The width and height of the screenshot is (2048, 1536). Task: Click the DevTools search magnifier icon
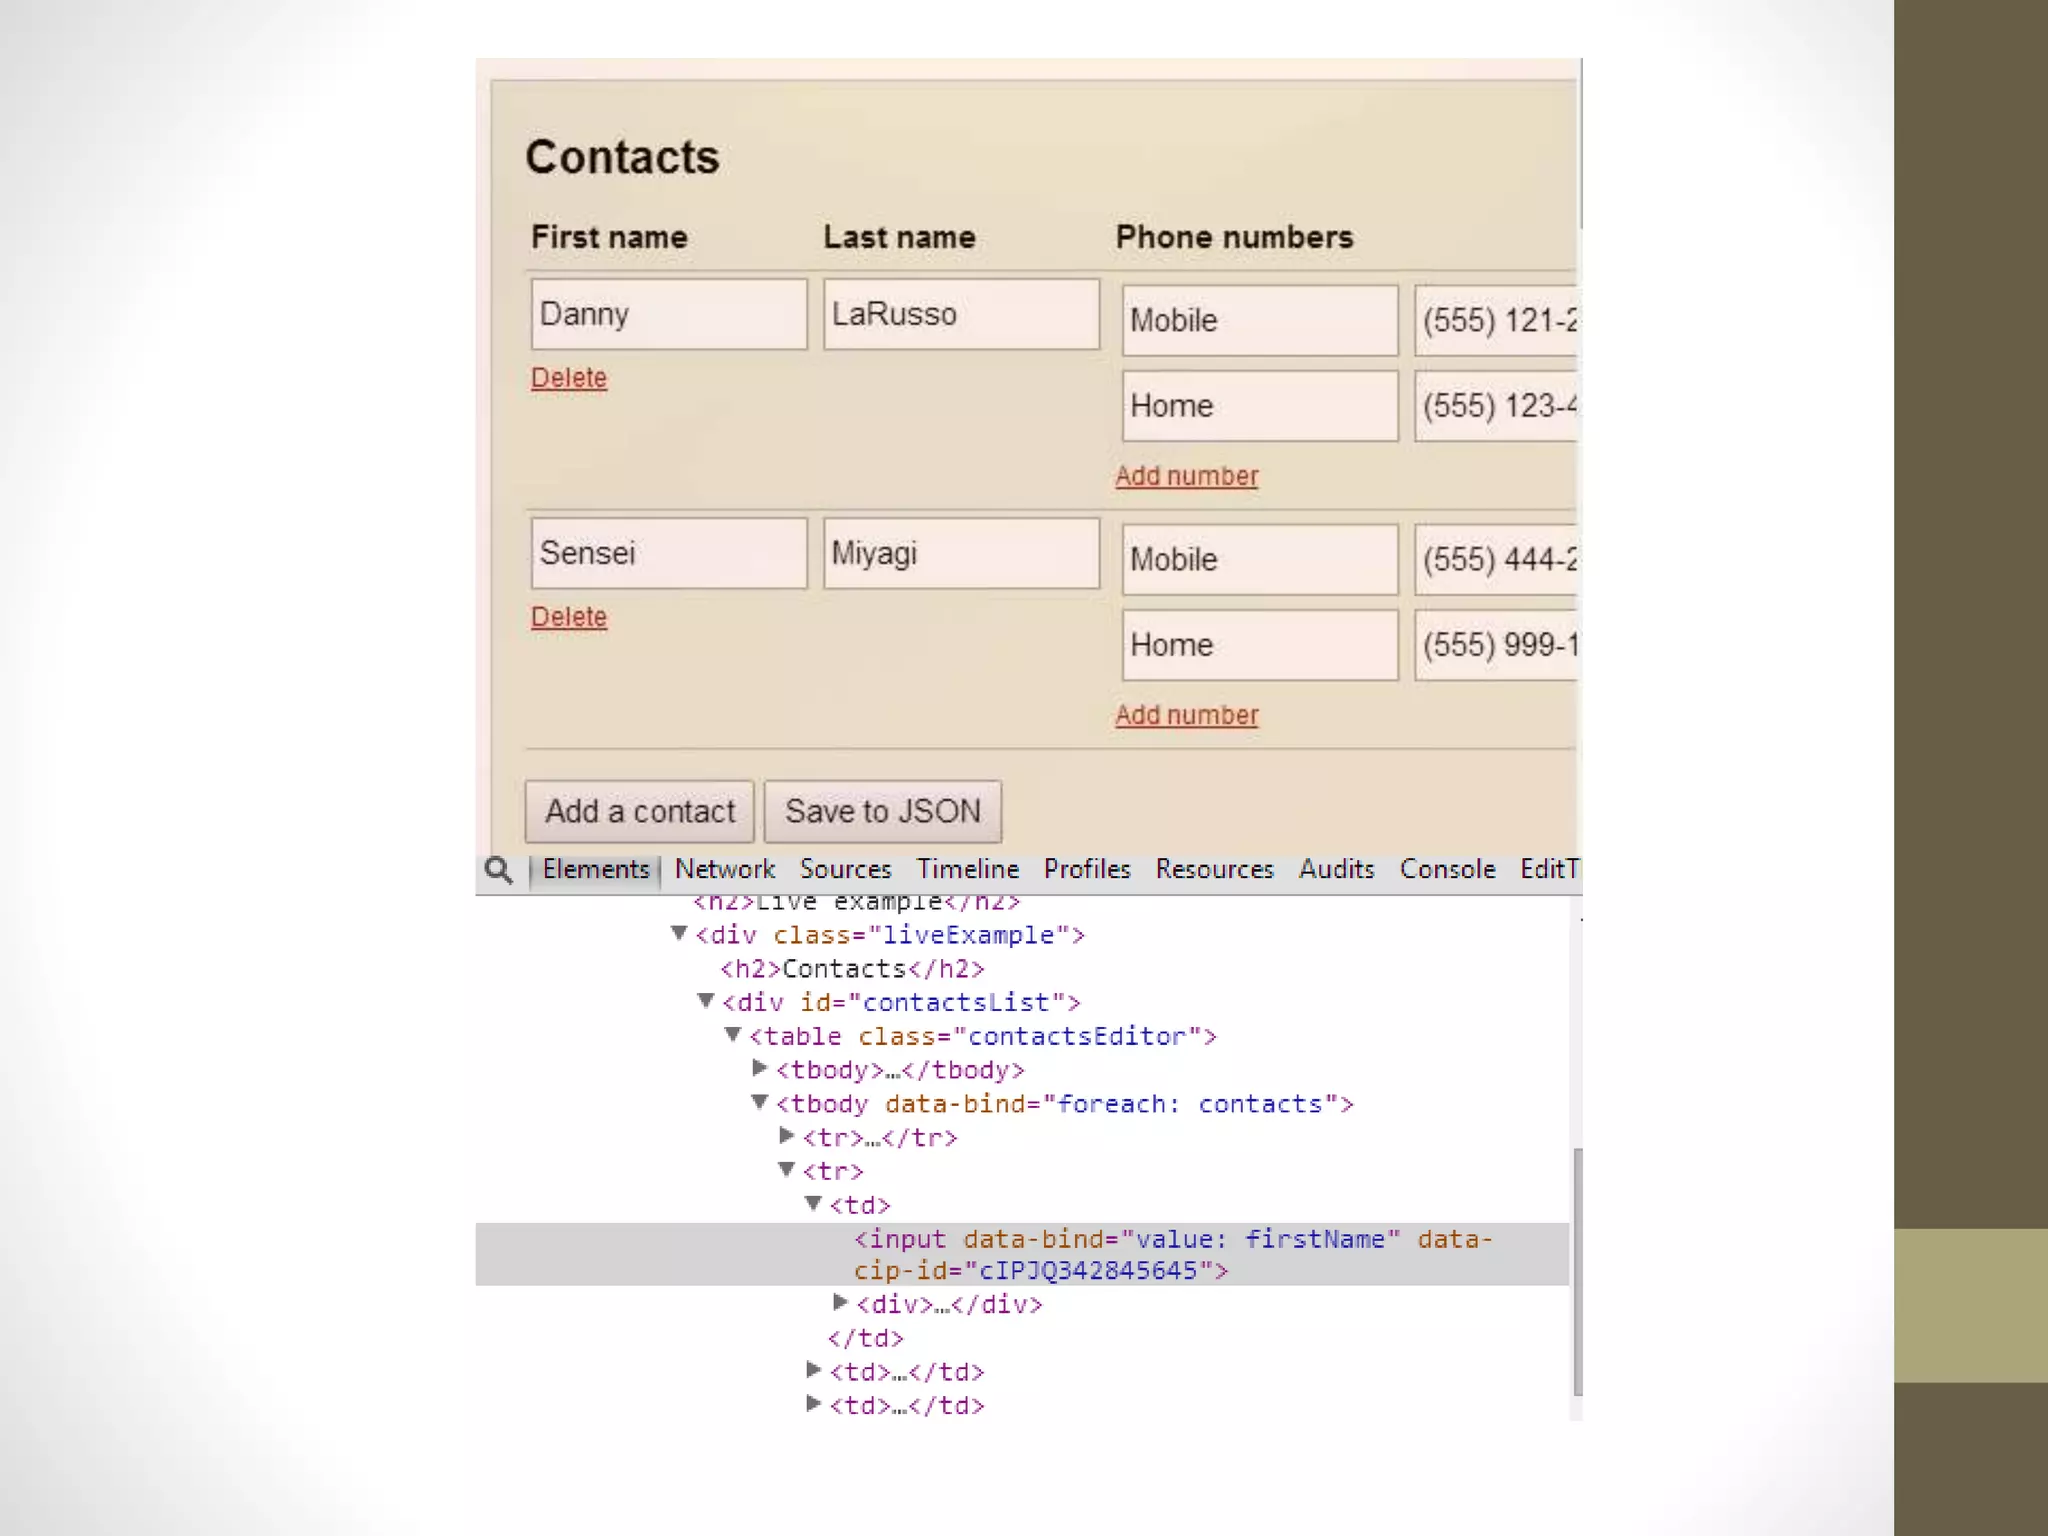(498, 870)
